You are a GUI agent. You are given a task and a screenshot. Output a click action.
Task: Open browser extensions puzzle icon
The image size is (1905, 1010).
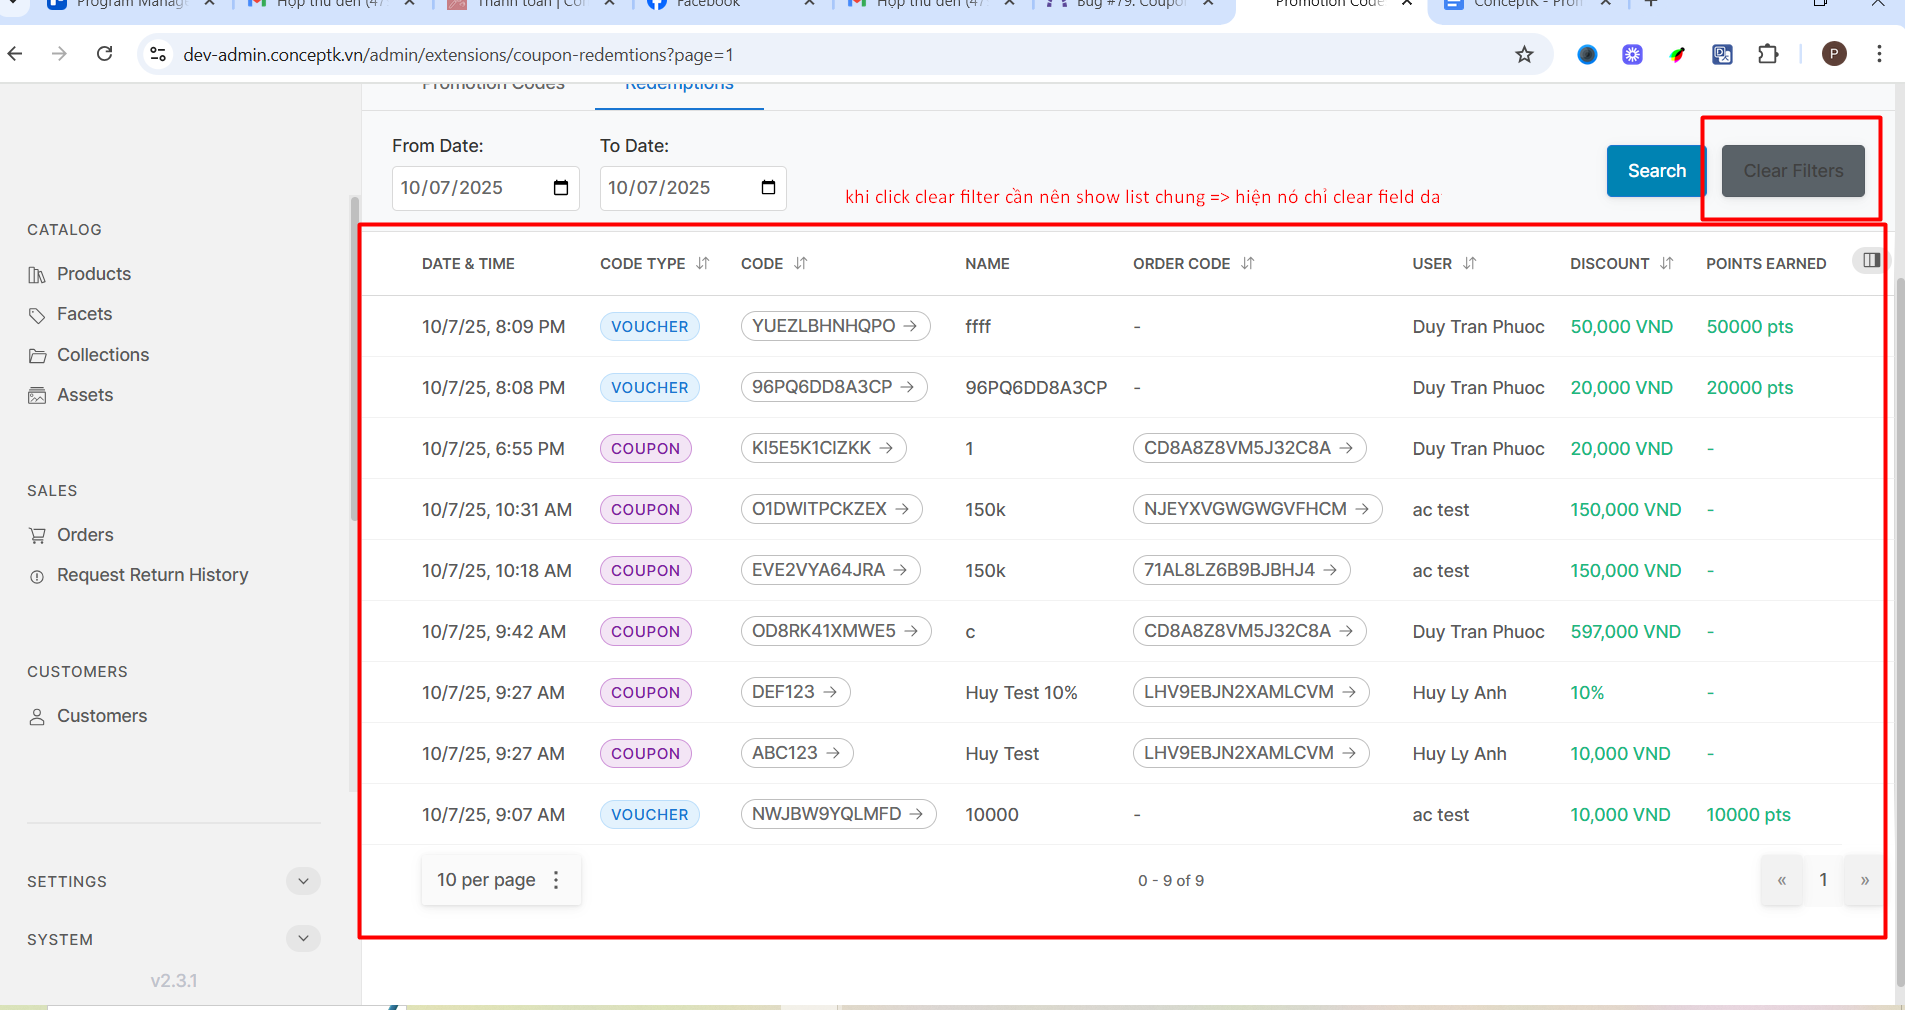click(1768, 54)
